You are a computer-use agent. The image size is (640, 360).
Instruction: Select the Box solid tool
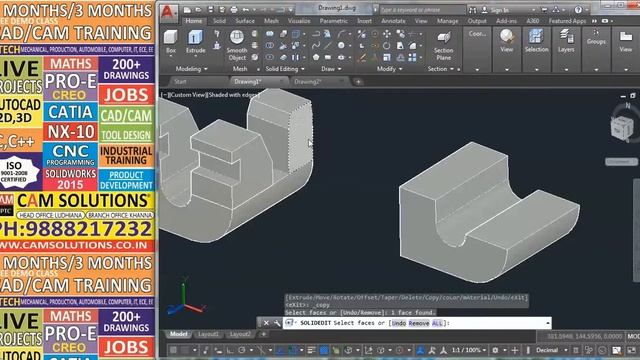(x=171, y=42)
